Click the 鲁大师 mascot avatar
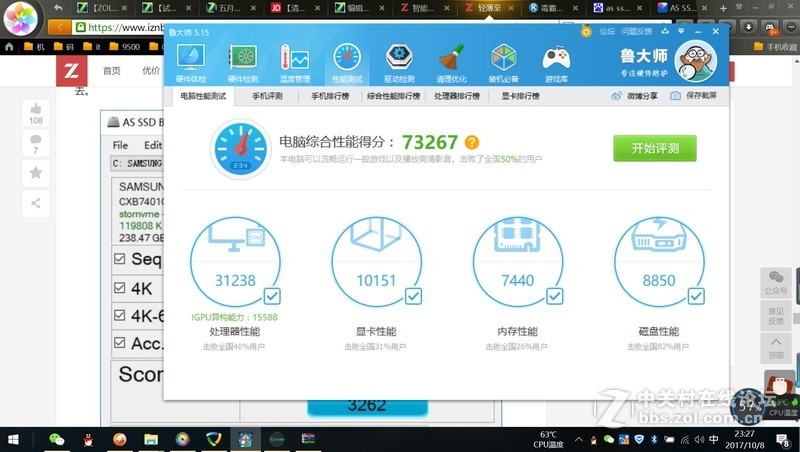The height and width of the screenshot is (452, 800). pyautogui.click(x=695, y=61)
